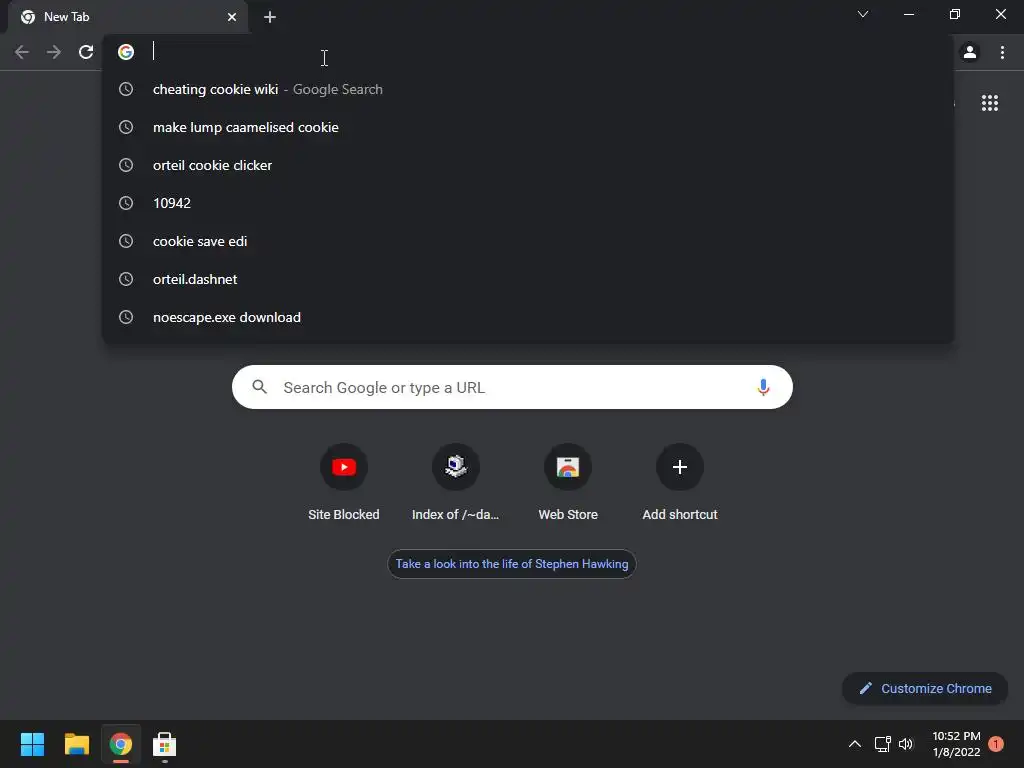This screenshot has height=768, width=1024.
Task: Select suggestion cheating cookie wiki
Action: pos(528,89)
